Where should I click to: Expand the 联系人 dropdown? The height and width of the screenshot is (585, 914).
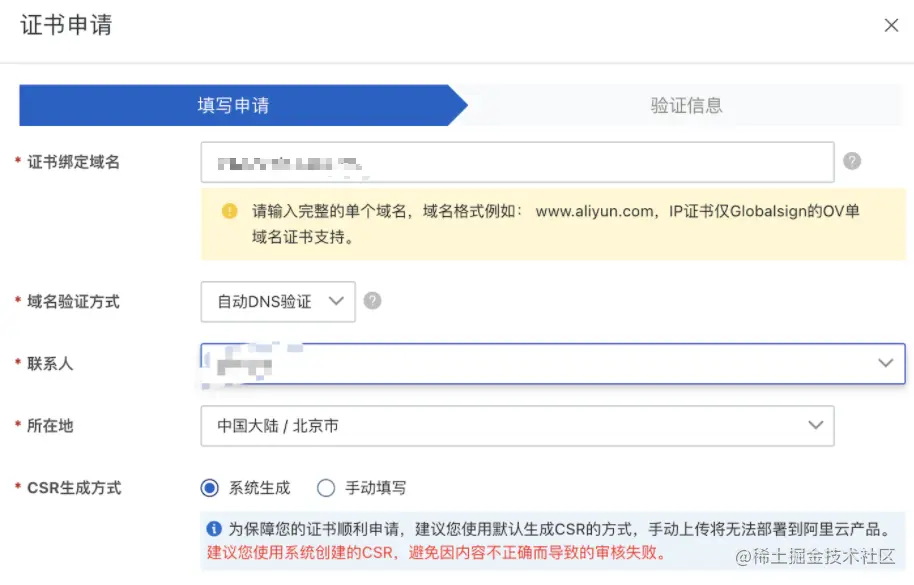point(553,364)
